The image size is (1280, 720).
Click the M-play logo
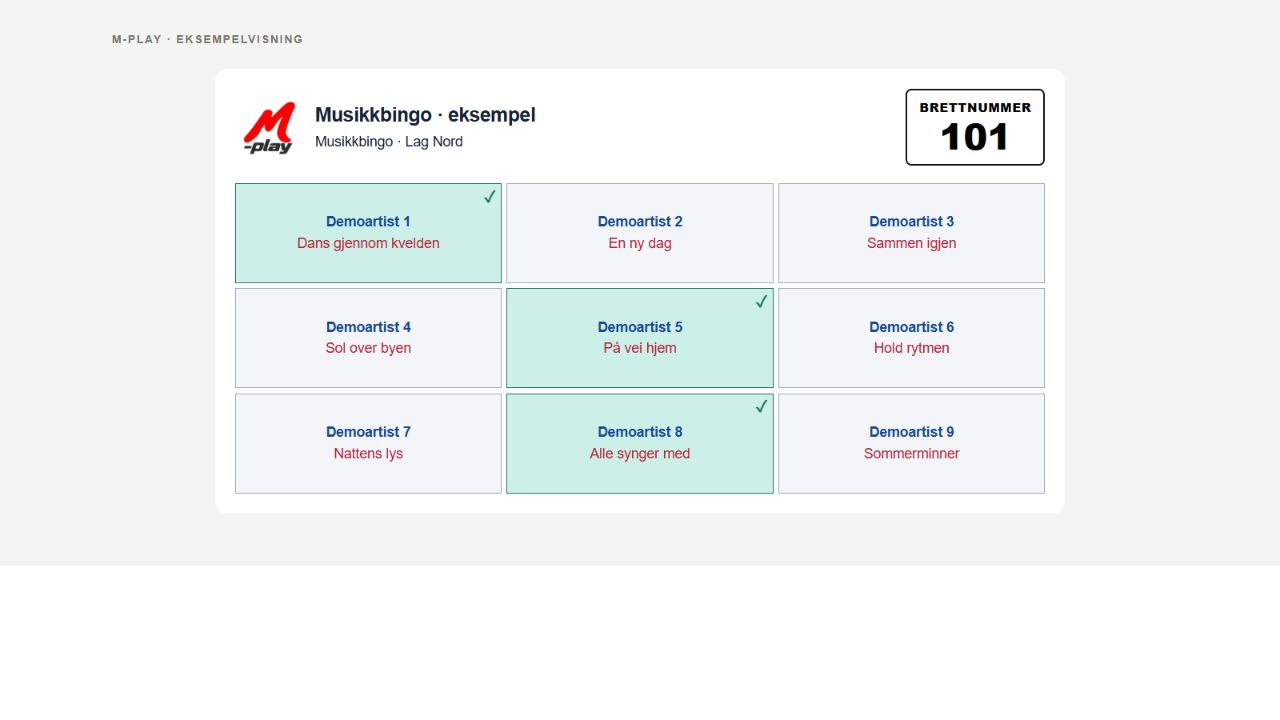pos(269,128)
